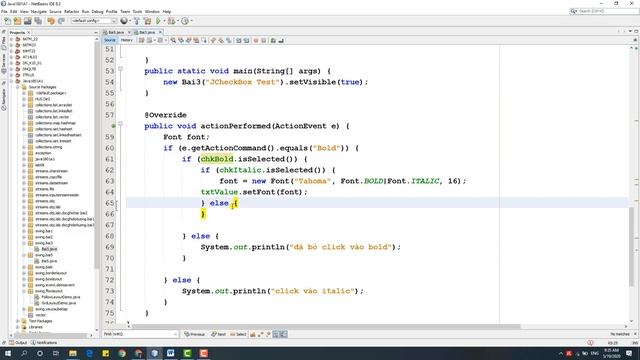Click the Redo toolbar icon
This screenshot has width=640, height=360.
[61, 21]
